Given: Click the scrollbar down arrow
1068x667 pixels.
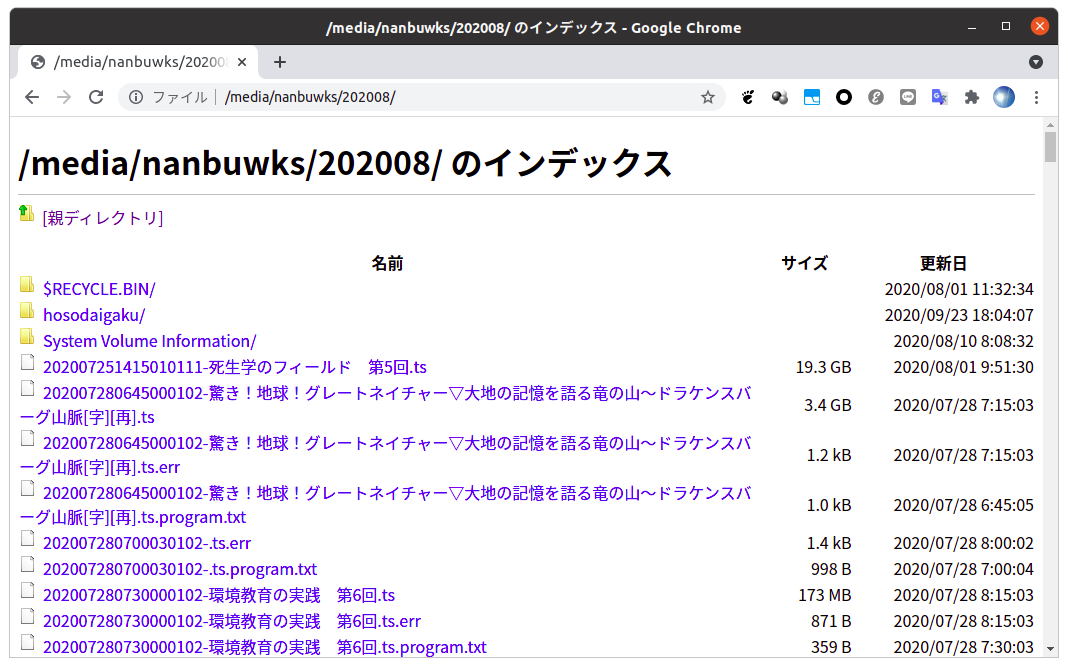Looking at the screenshot, I should [x=1050, y=649].
